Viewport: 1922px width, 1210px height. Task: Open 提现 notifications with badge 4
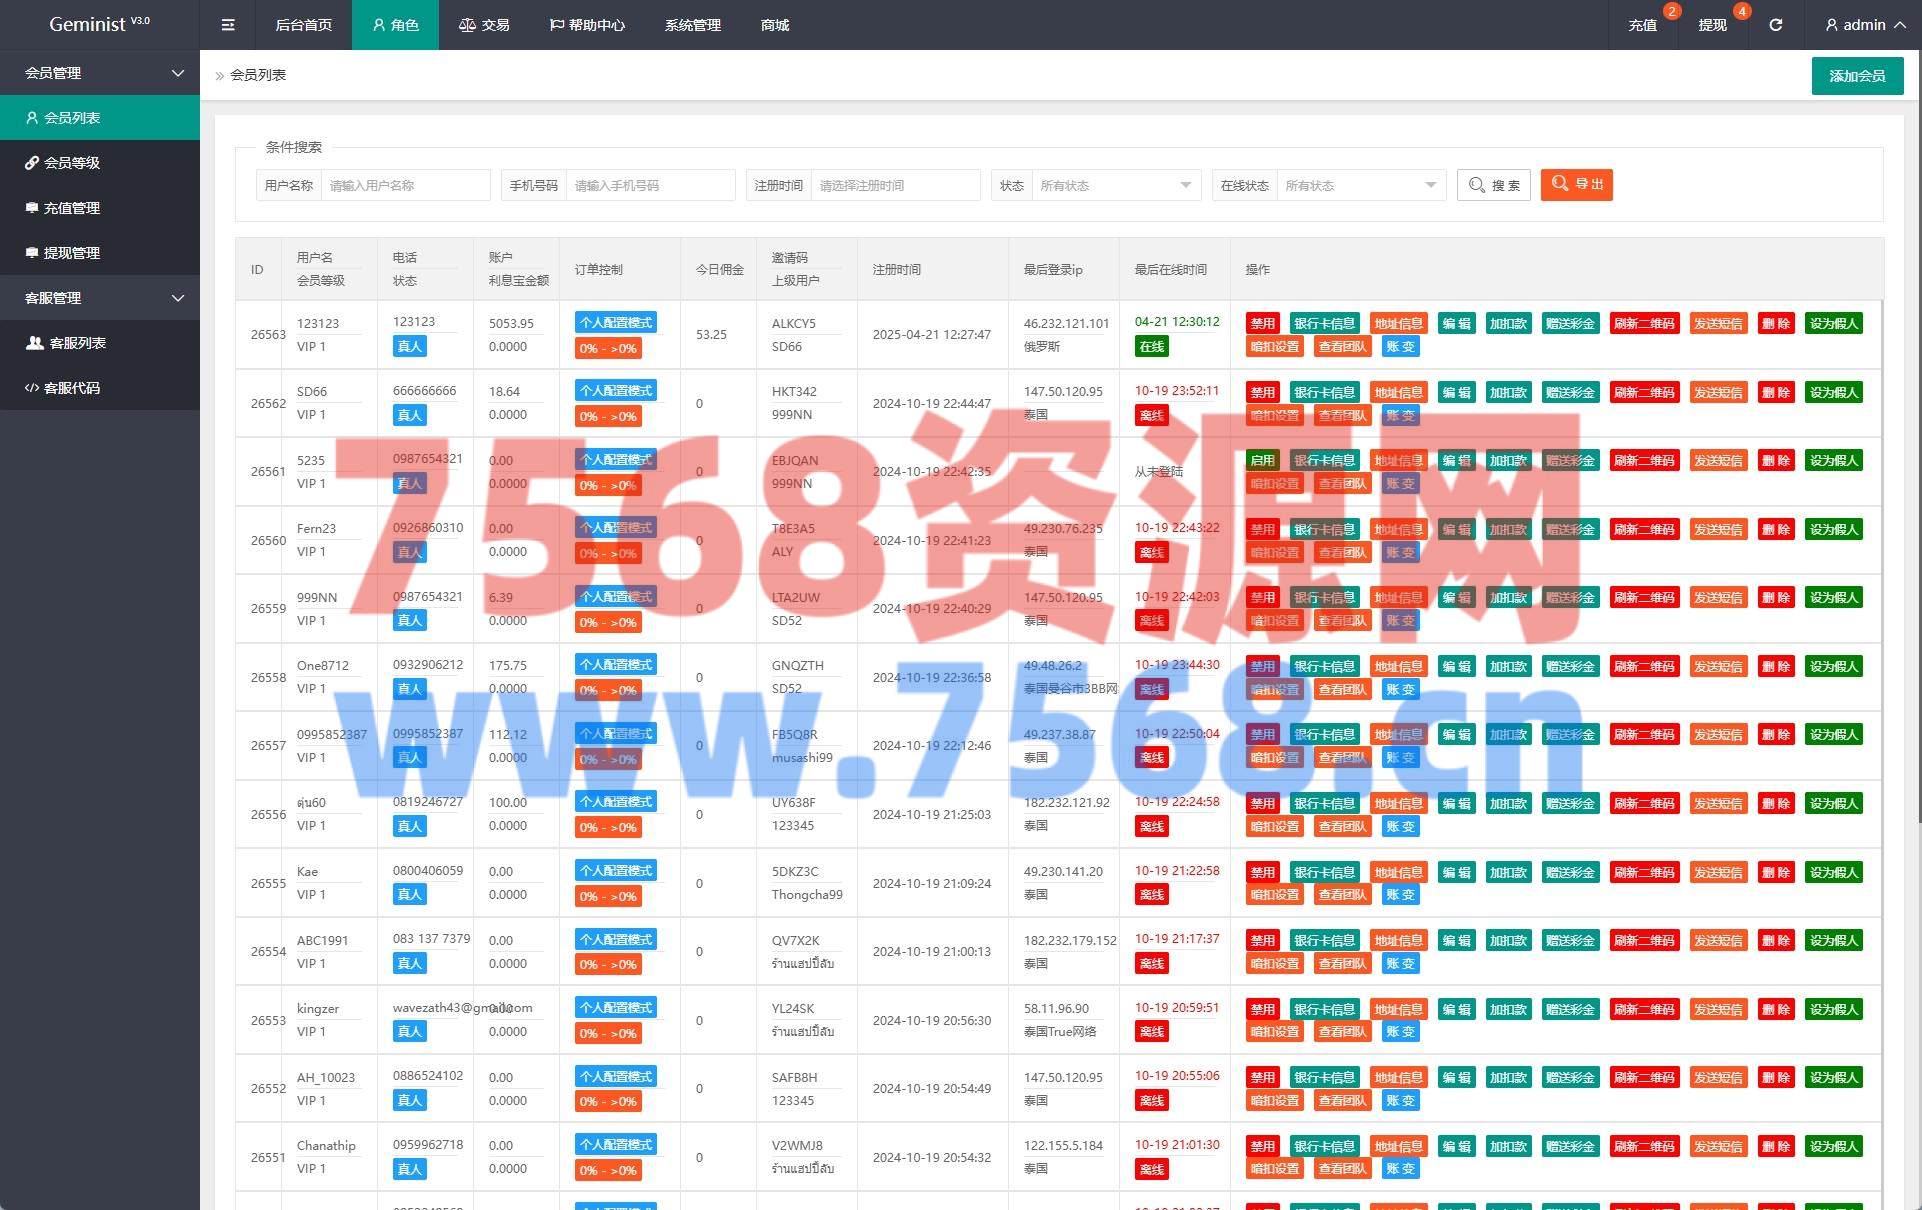pyautogui.click(x=1712, y=25)
